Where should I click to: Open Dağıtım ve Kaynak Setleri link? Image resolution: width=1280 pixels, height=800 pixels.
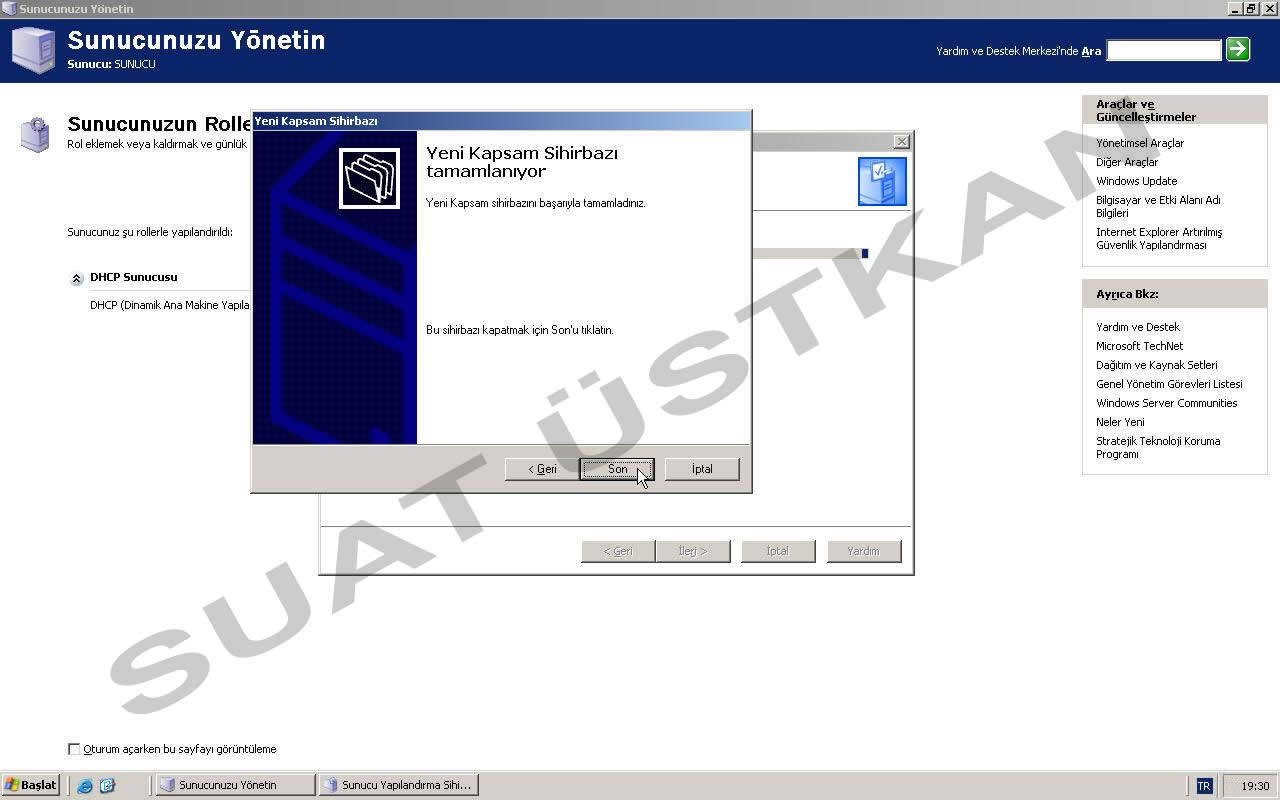[1156, 365]
